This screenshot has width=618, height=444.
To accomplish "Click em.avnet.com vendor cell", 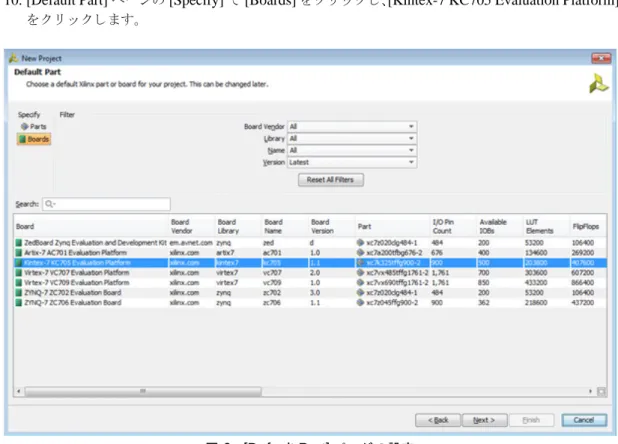I will pyautogui.click(x=191, y=243).
